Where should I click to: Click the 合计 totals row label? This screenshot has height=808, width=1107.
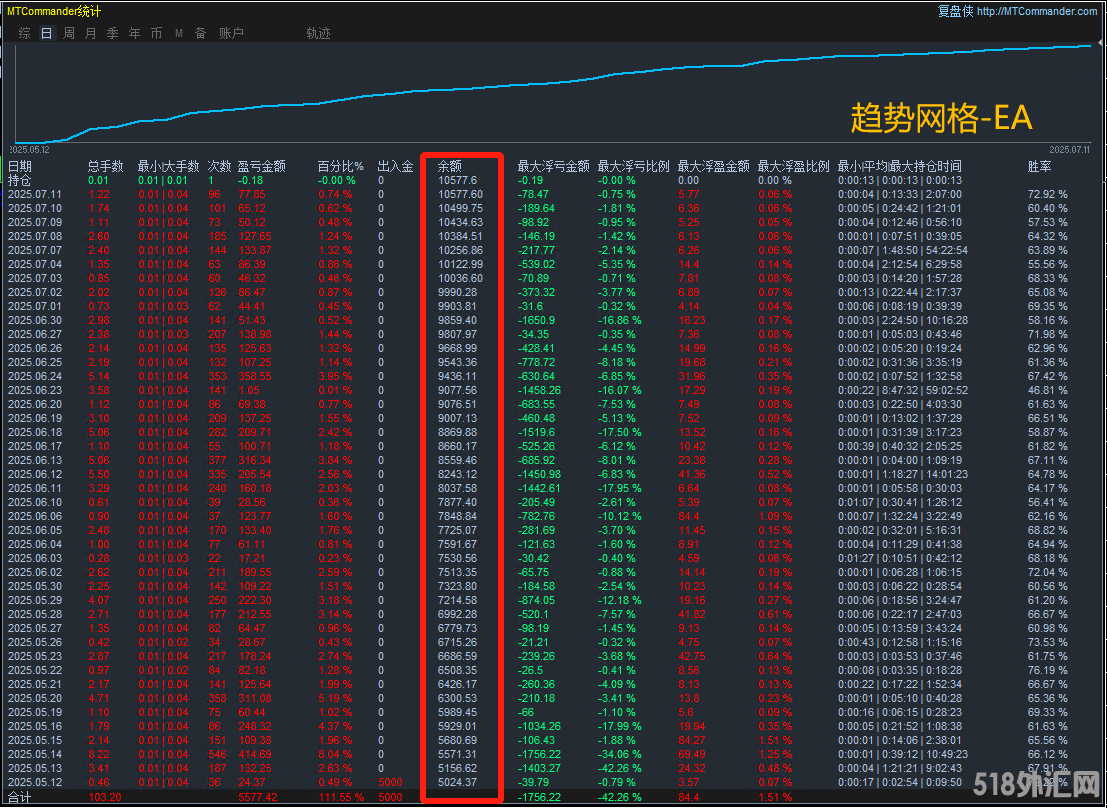point(20,797)
